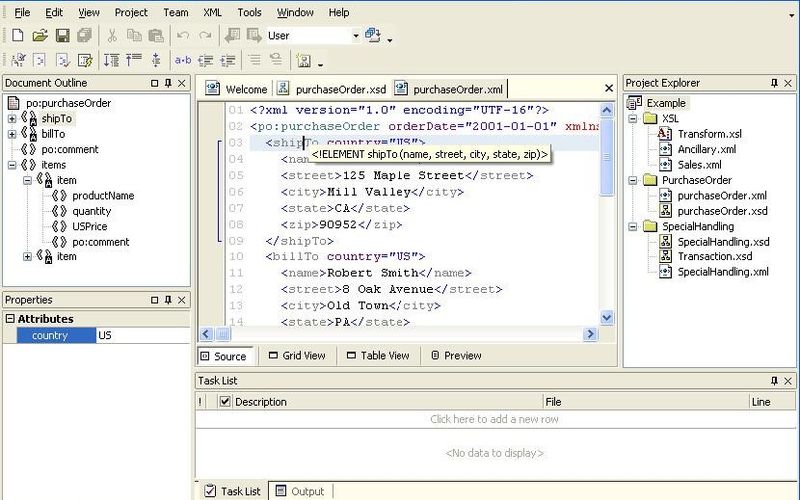This screenshot has width=800, height=500.
Task: Expand the billTo node
Action: coord(12,134)
